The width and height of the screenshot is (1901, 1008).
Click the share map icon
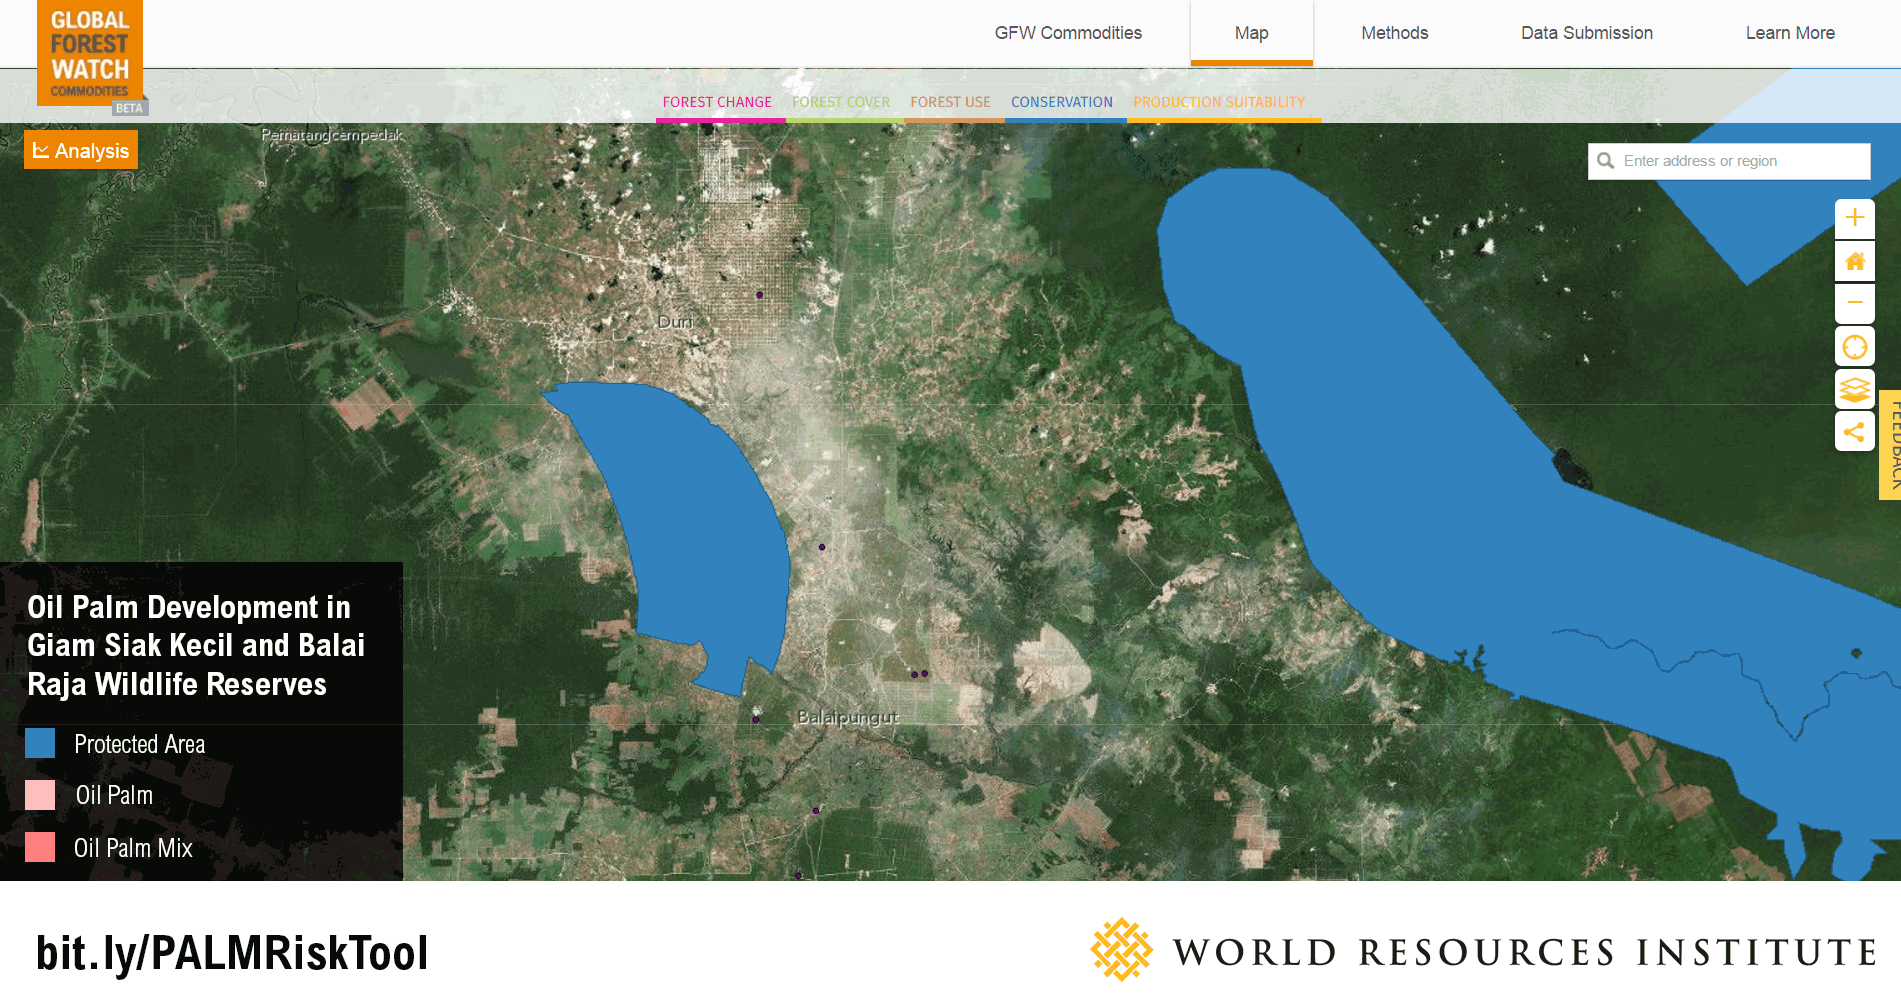(x=1854, y=432)
